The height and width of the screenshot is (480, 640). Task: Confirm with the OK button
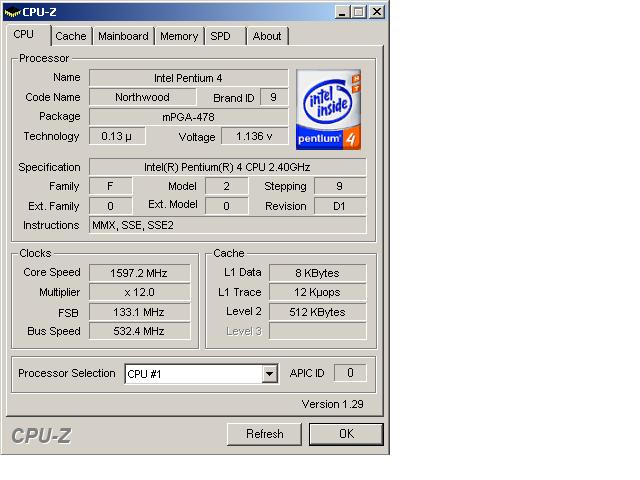346,433
